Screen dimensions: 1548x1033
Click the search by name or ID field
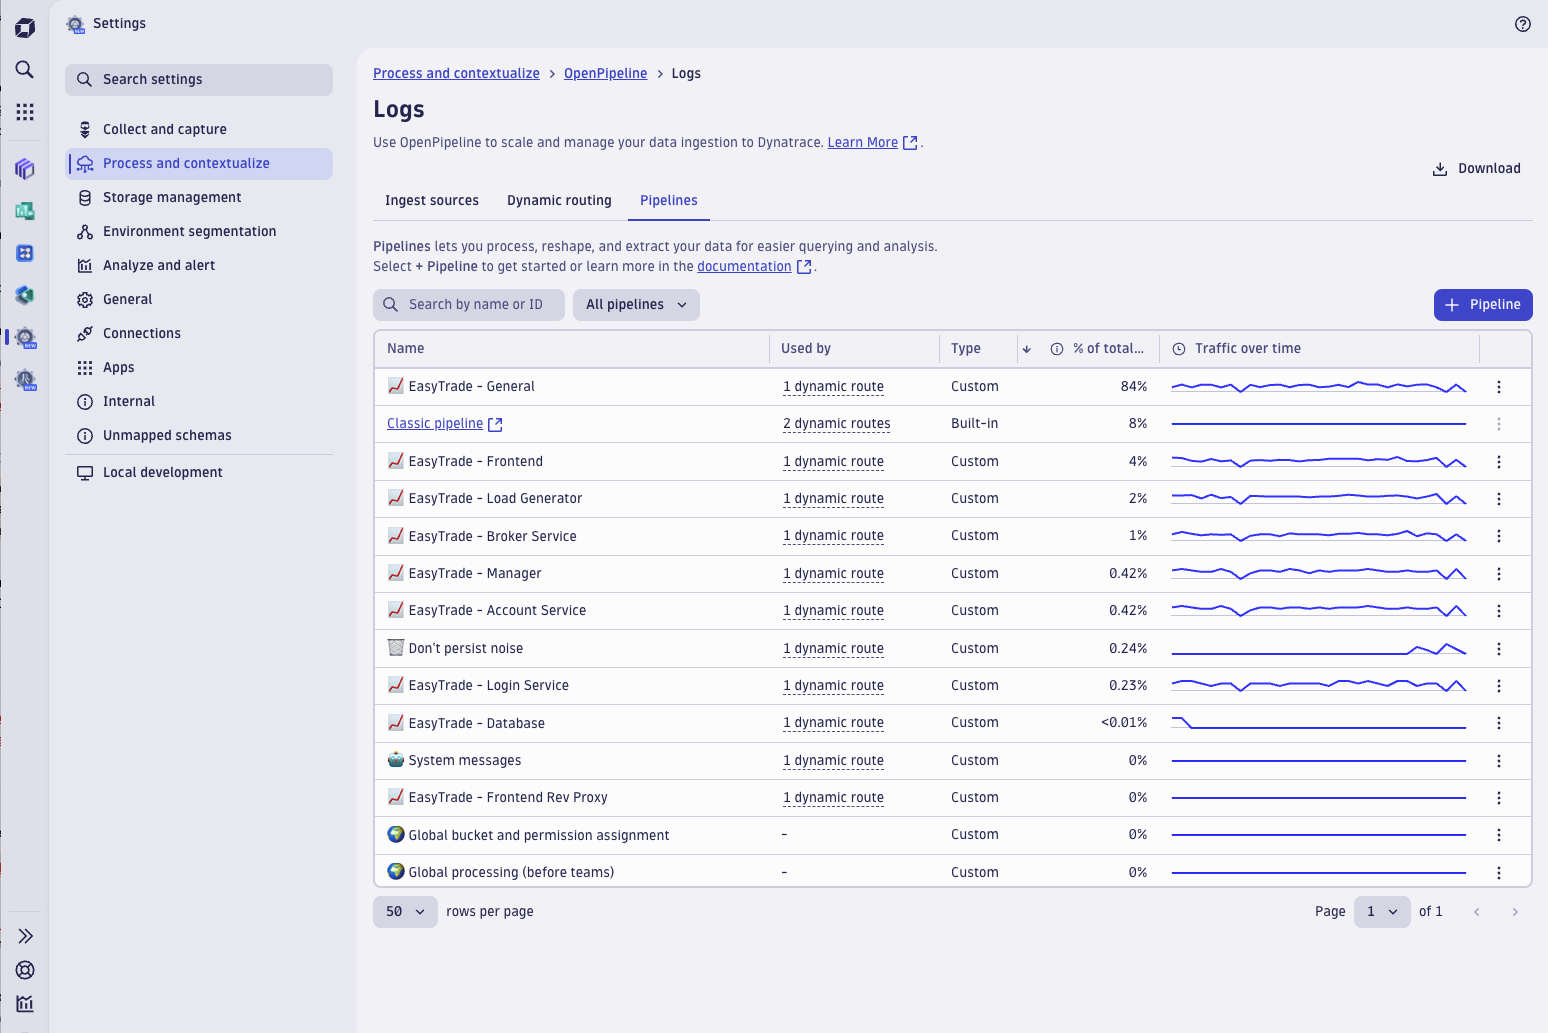coord(468,304)
